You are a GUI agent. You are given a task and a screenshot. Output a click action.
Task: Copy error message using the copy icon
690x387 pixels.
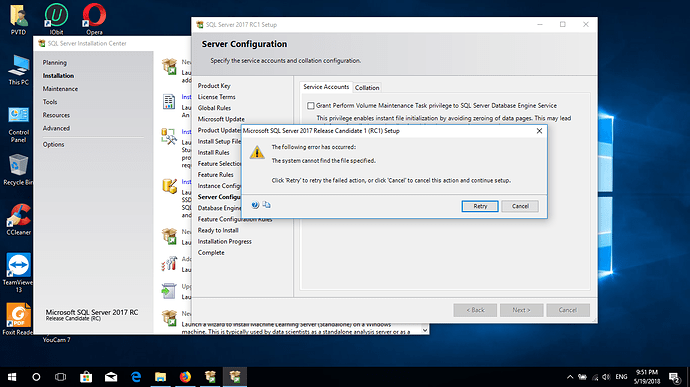[x=266, y=205]
